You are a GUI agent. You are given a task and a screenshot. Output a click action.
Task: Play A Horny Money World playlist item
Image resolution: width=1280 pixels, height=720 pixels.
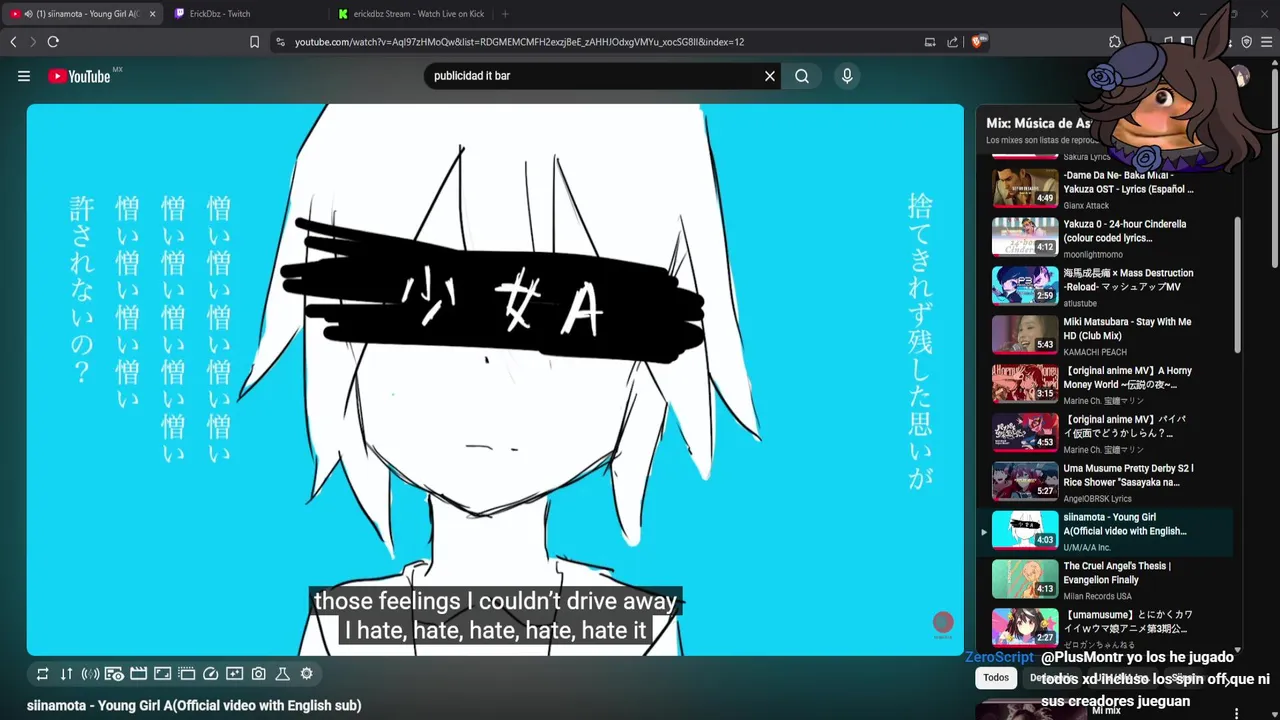pyautogui.click(x=1105, y=385)
